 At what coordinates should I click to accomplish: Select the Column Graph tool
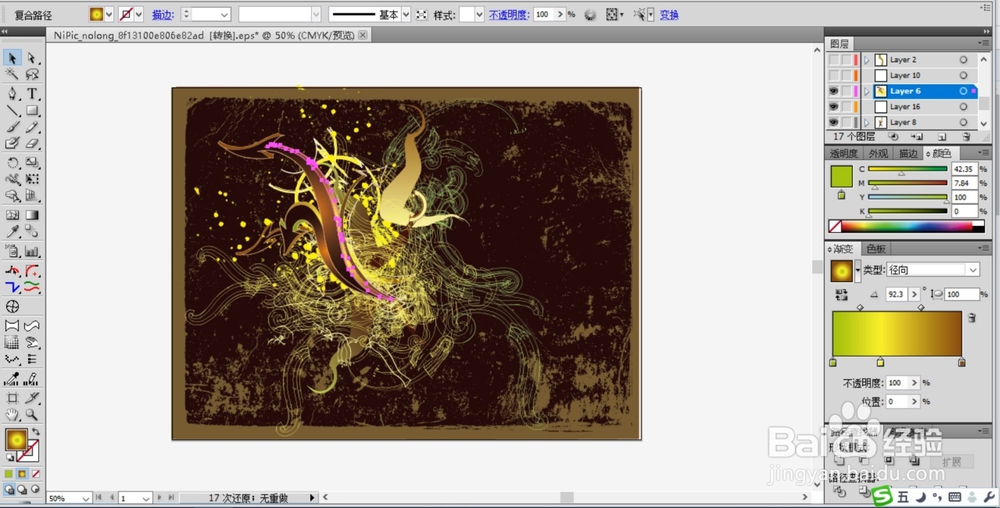[32, 251]
